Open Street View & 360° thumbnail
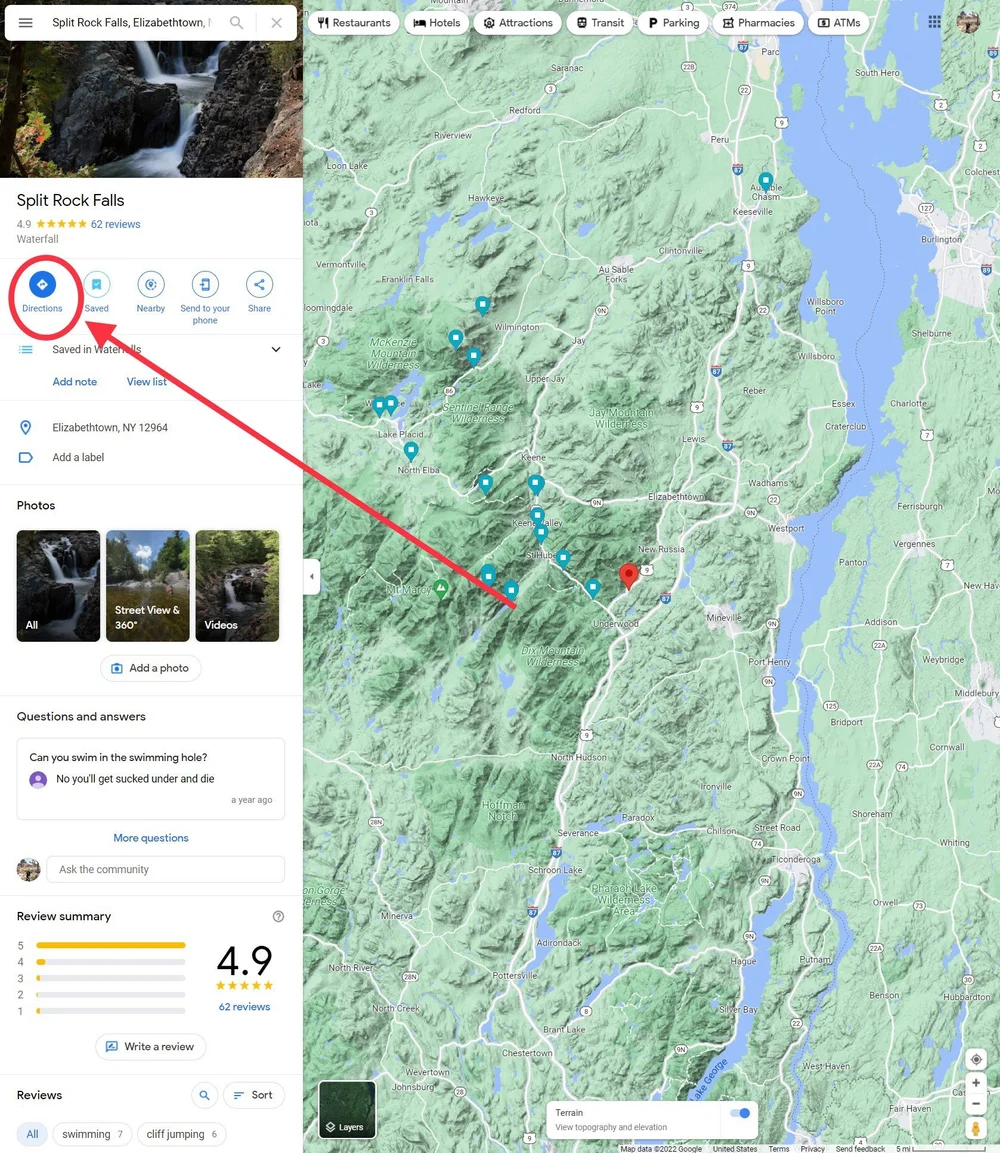 pyautogui.click(x=148, y=586)
